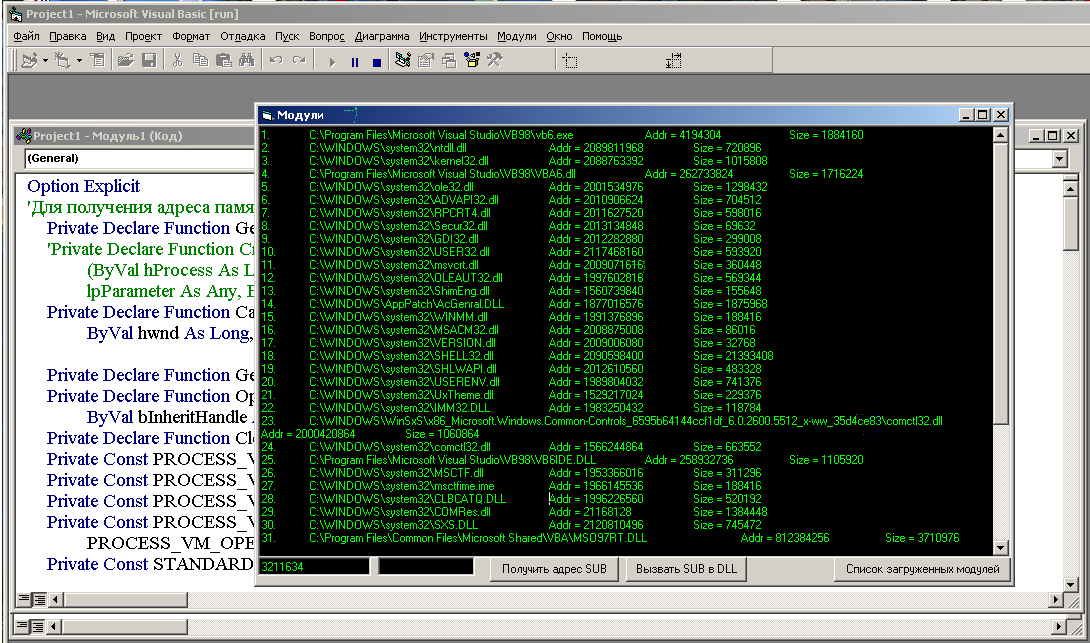Open the (General) object combo box
Viewport: 1090px width, 643px height.
139,158
